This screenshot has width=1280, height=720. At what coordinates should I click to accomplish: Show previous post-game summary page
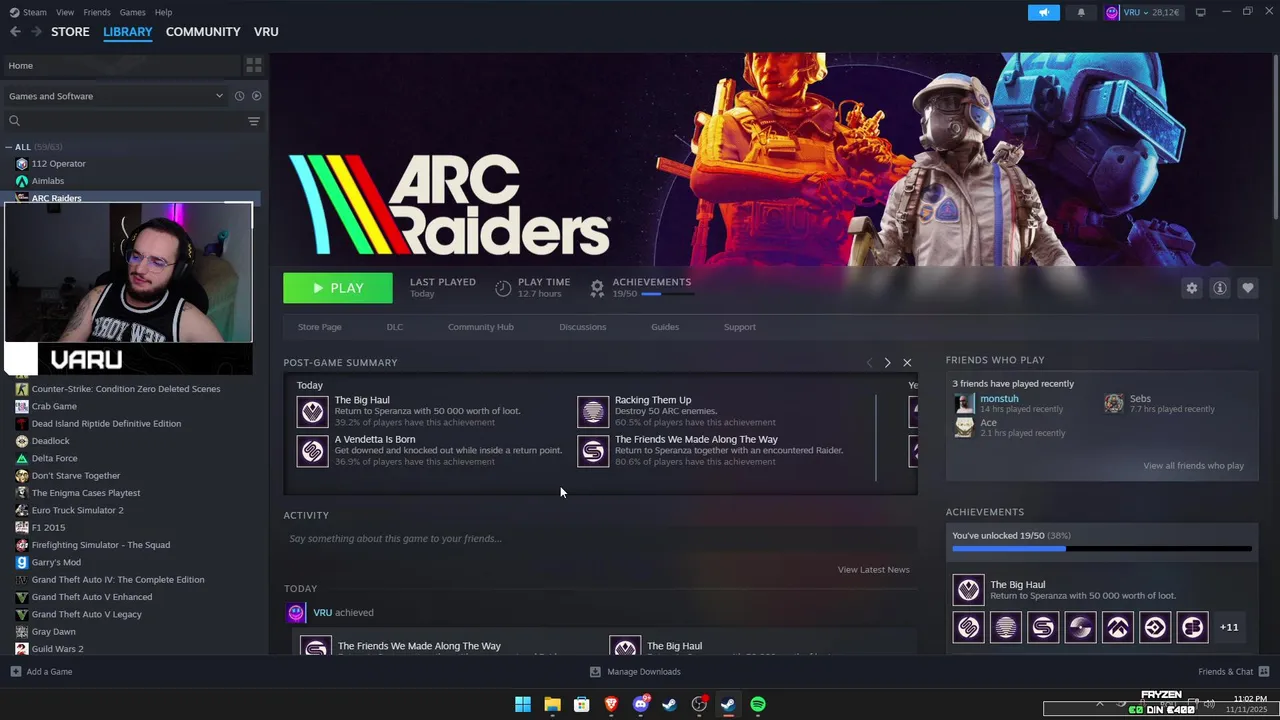coord(869,362)
